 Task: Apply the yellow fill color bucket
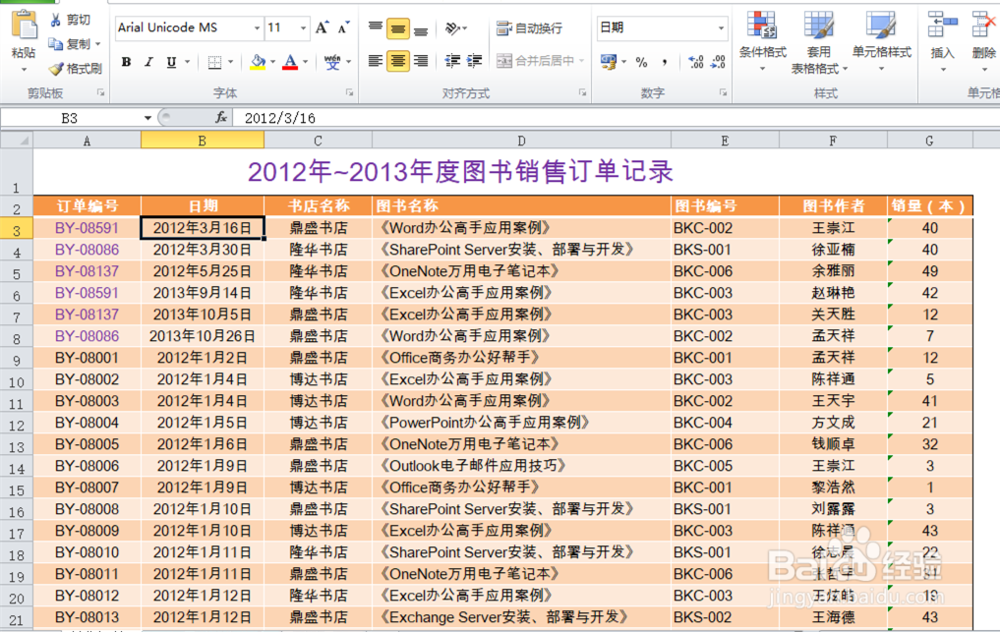(258, 62)
